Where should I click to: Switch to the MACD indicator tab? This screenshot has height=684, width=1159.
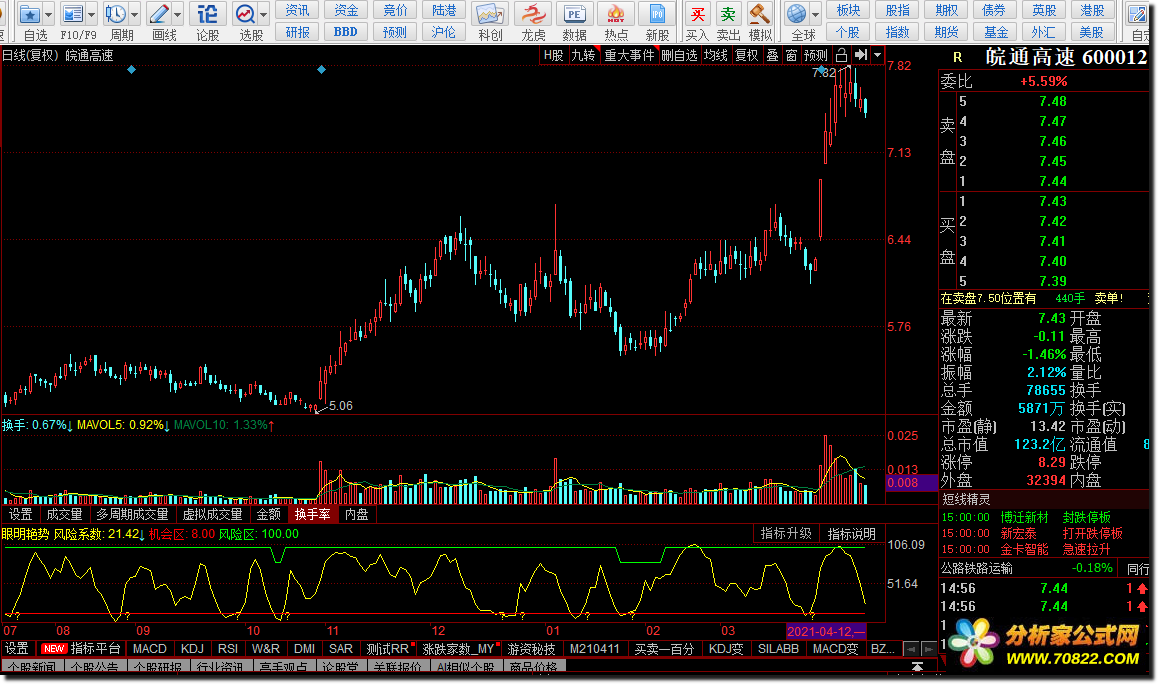[x=149, y=649]
